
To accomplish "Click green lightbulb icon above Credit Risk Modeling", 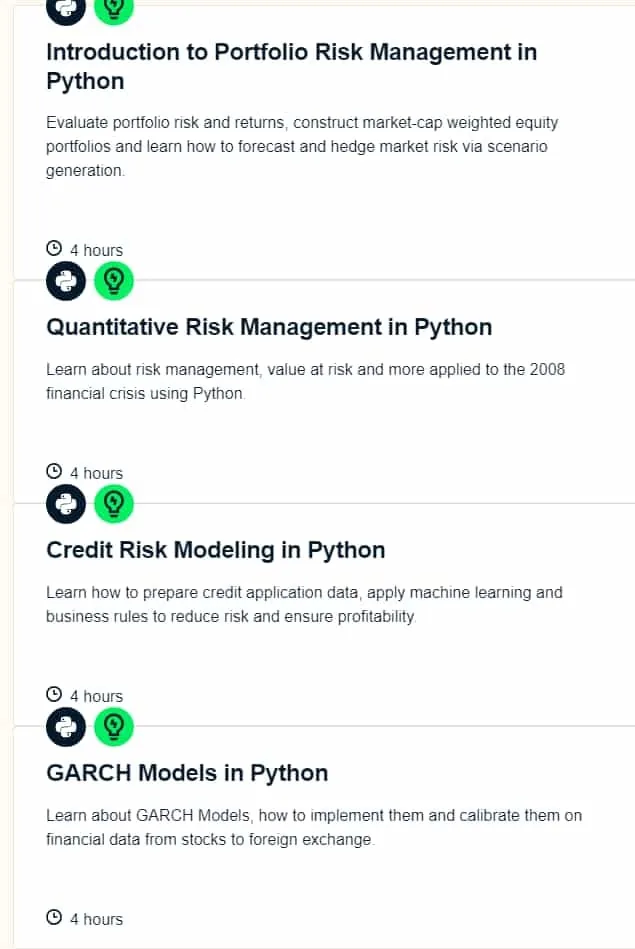I will tap(114, 504).
